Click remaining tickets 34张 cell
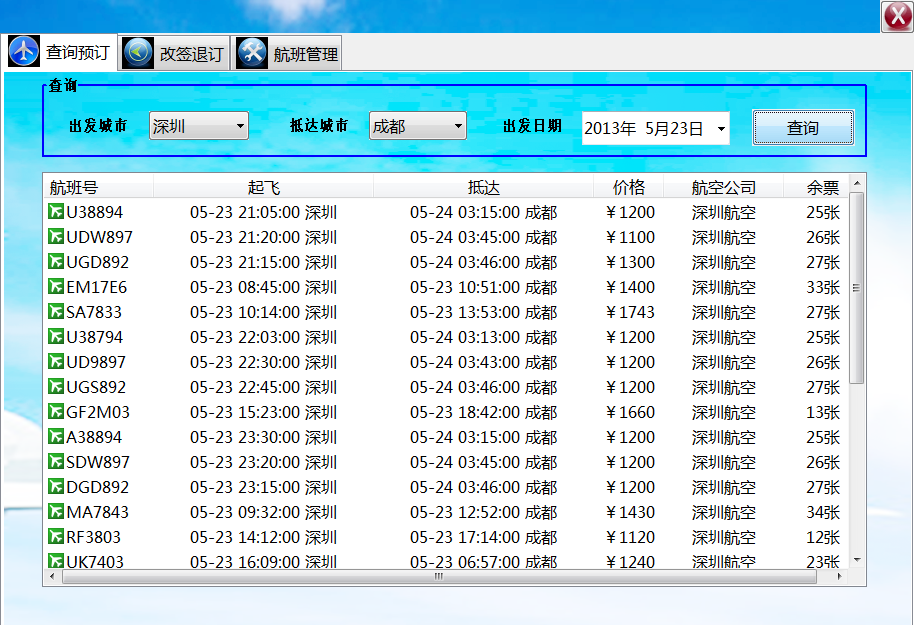The image size is (914, 625). pos(823,512)
